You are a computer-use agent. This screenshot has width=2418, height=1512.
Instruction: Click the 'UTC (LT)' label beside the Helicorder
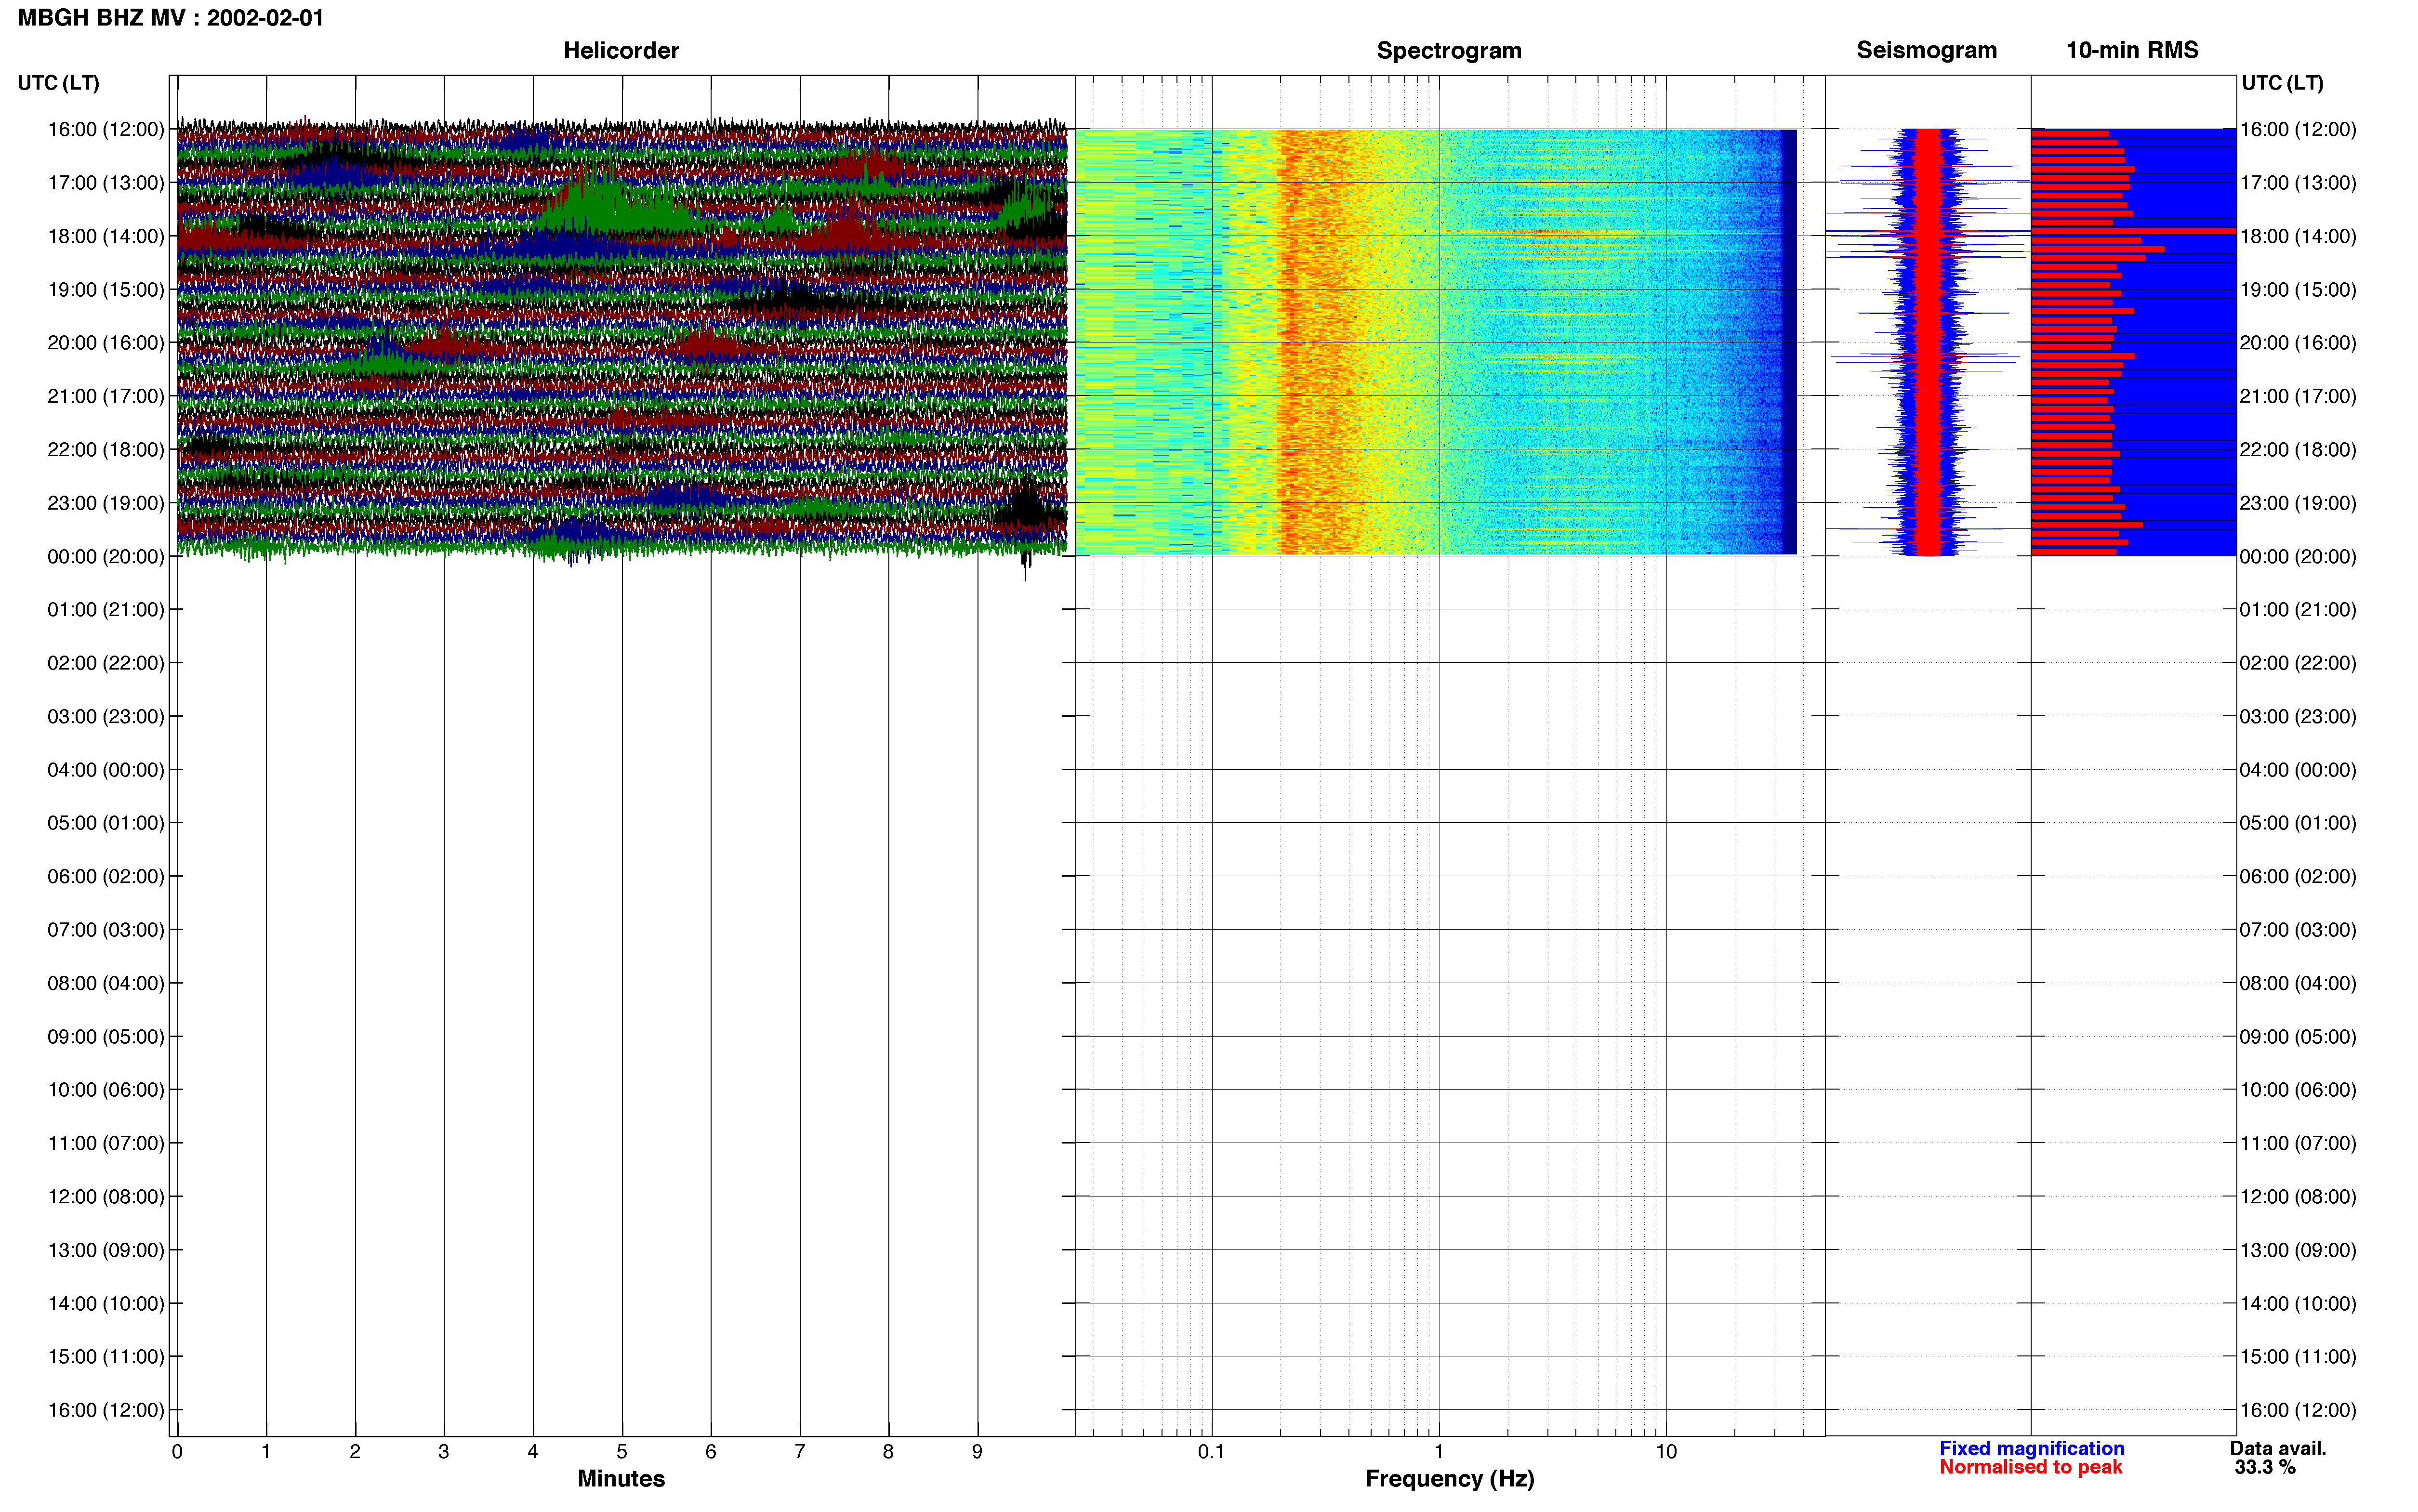tap(59, 83)
